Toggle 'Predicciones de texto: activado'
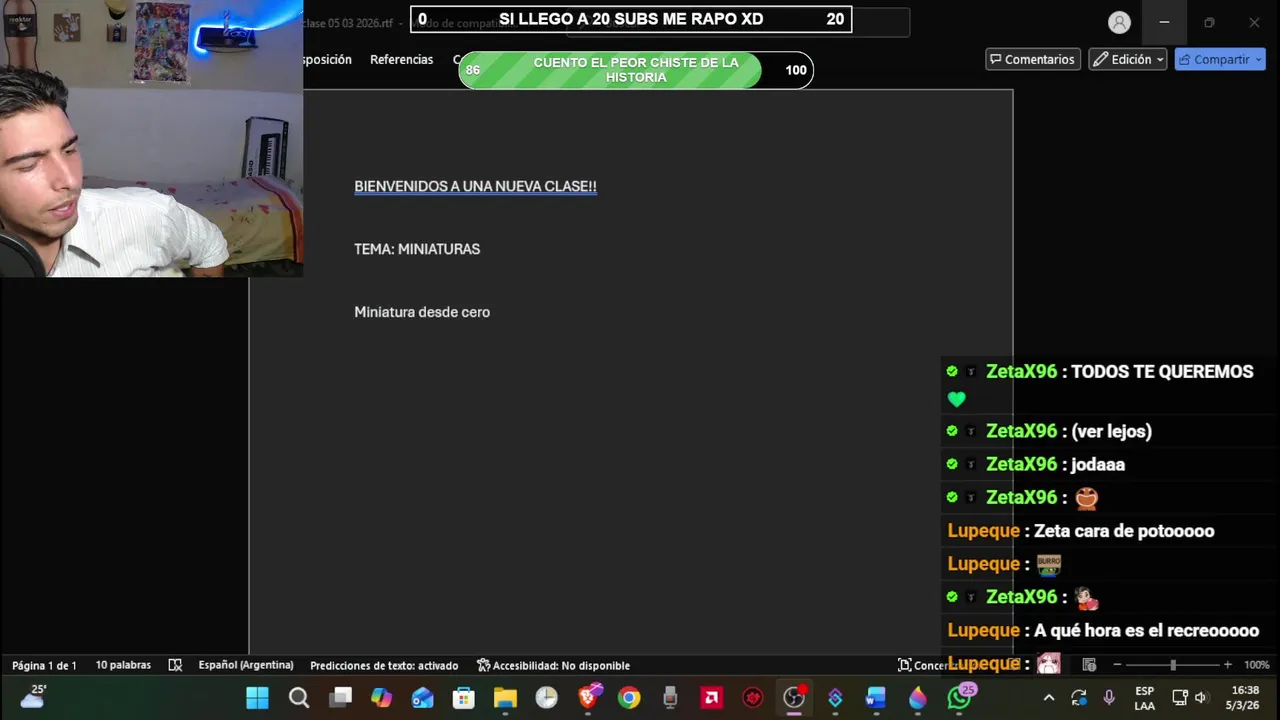This screenshot has height=720, width=1280. point(384,665)
